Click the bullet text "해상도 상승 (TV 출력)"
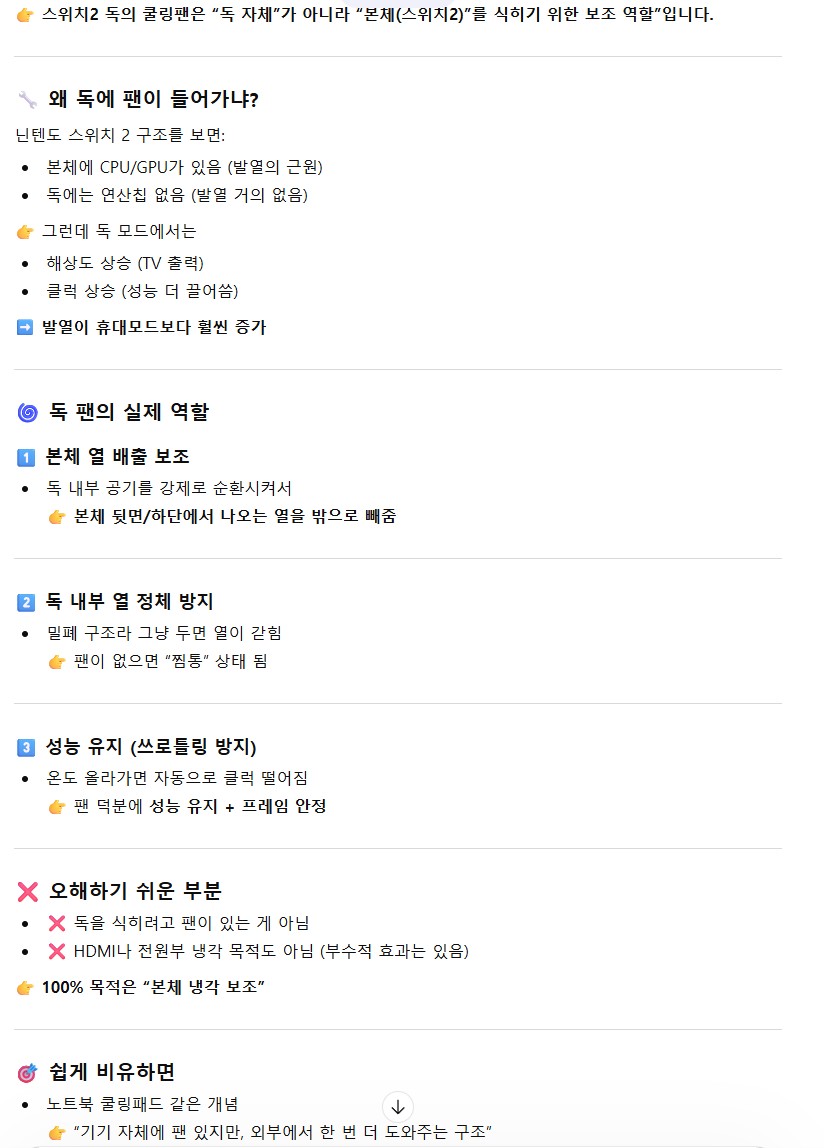This screenshot has height=1148, width=824. (x=125, y=263)
